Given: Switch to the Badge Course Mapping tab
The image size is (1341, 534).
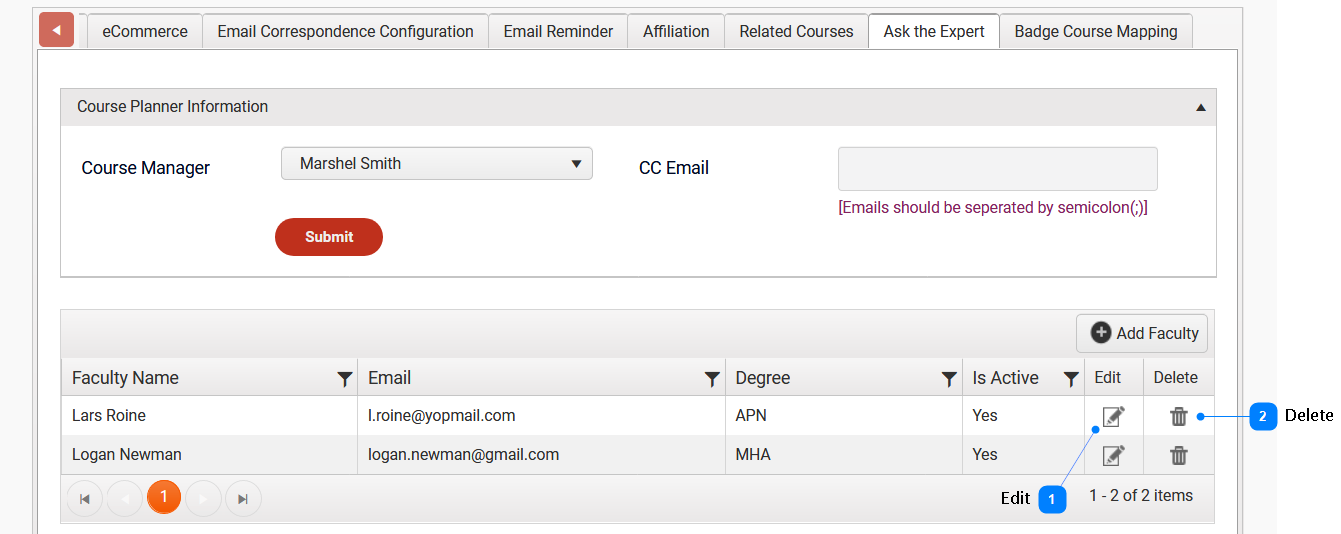Looking at the screenshot, I should point(1095,32).
